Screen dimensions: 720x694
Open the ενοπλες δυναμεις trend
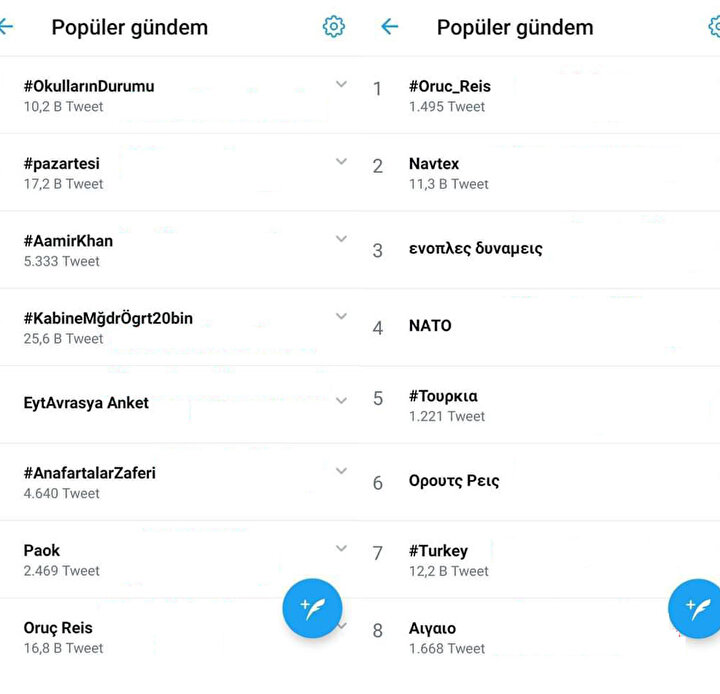click(x=475, y=249)
